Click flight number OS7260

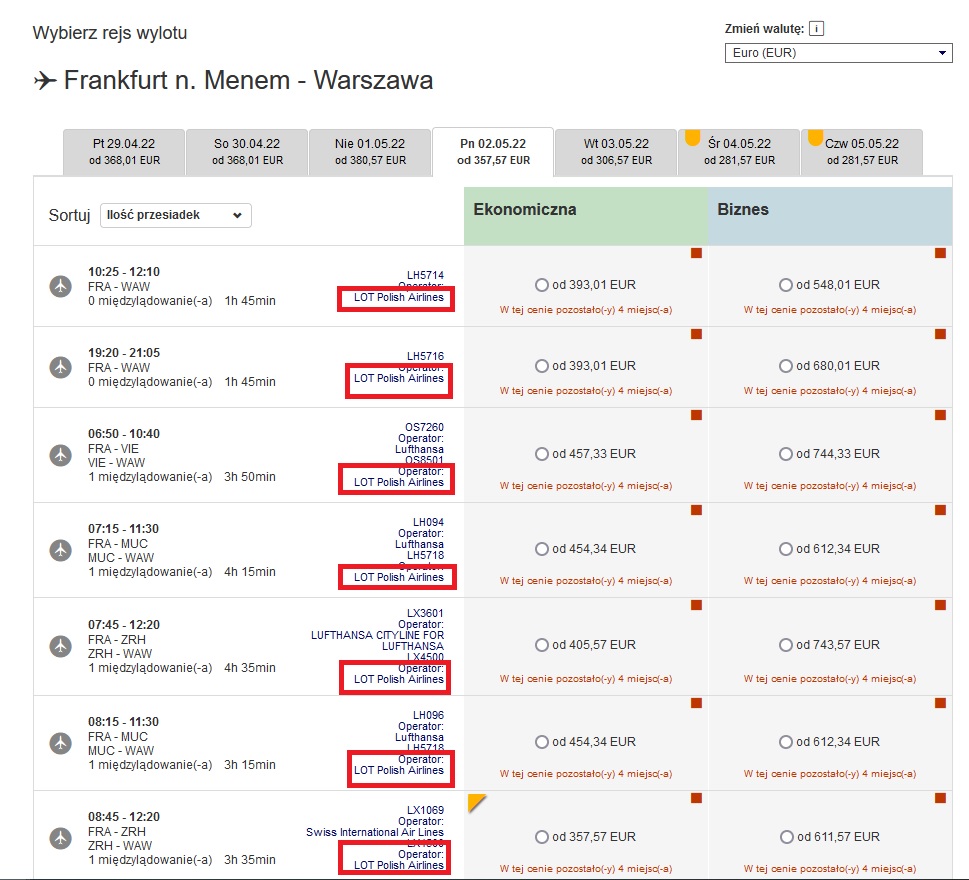425,427
